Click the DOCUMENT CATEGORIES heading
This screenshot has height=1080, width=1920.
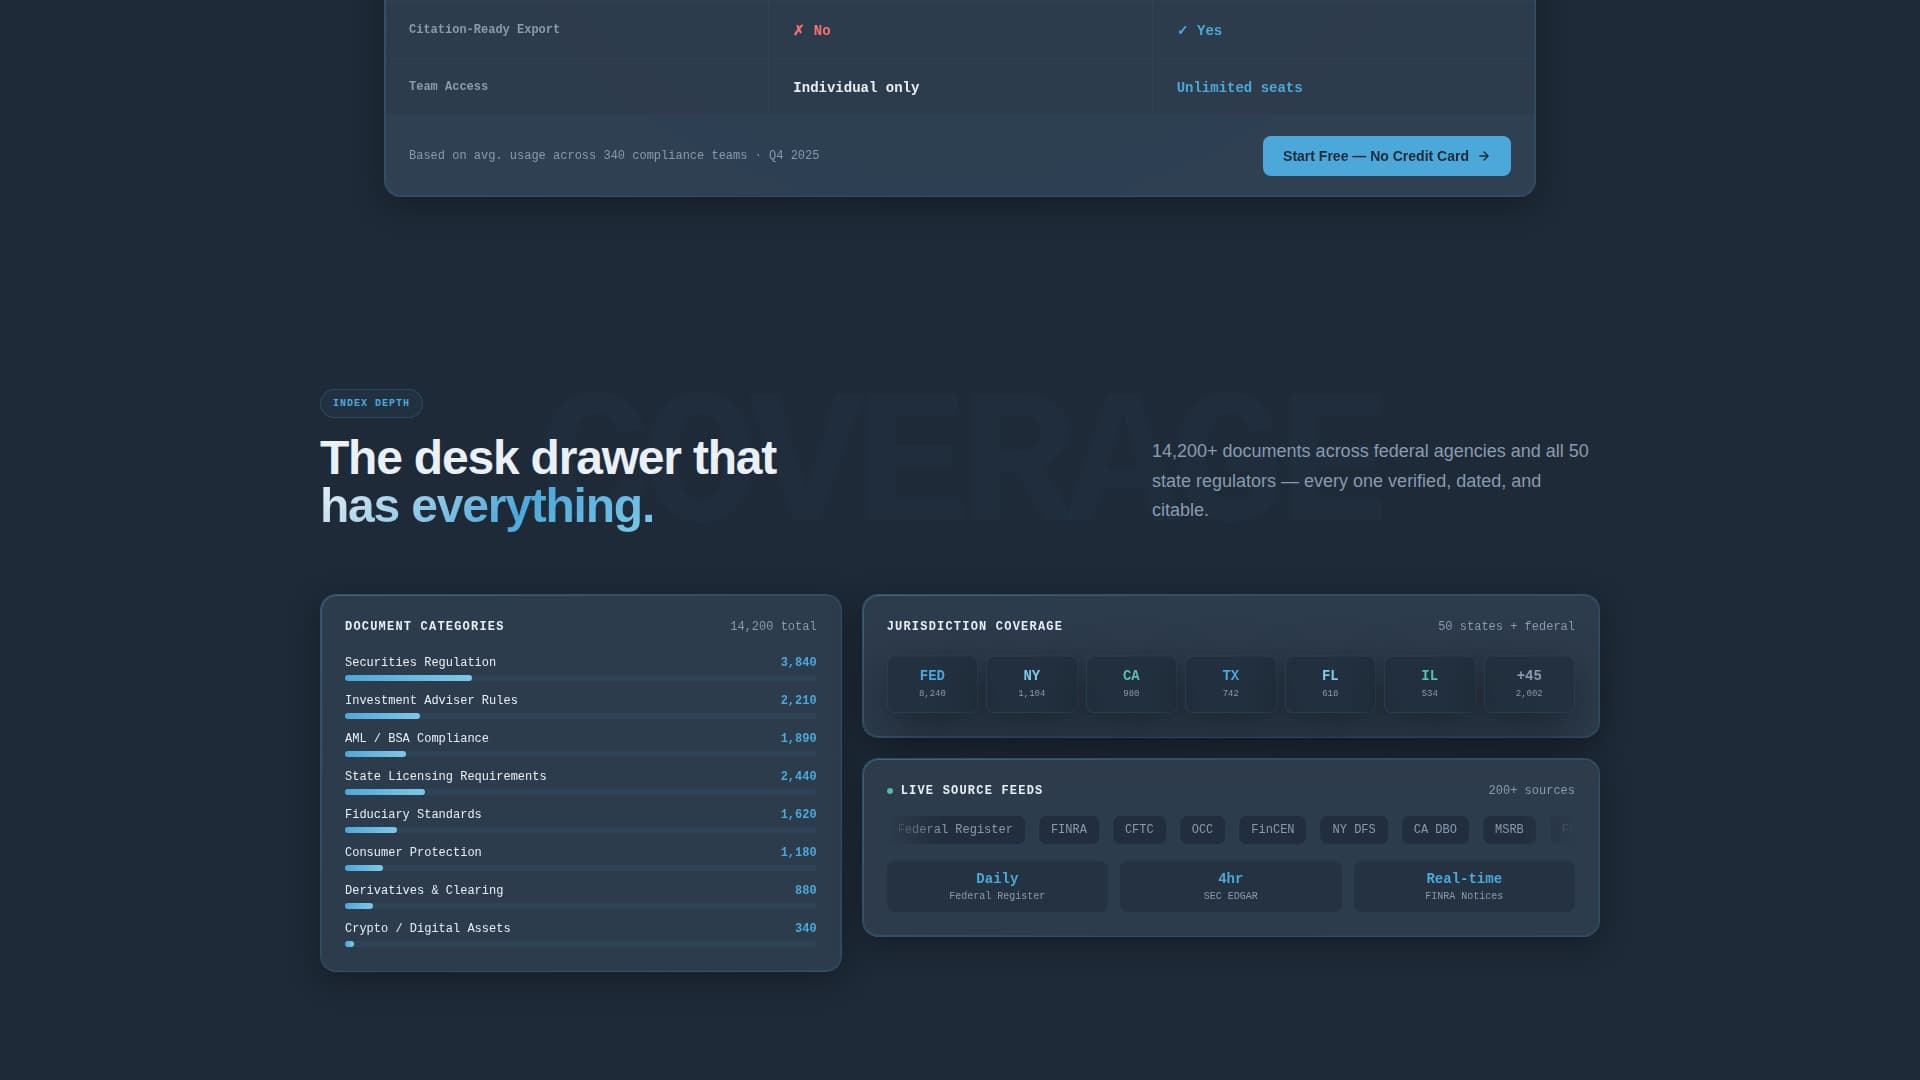click(x=424, y=627)
